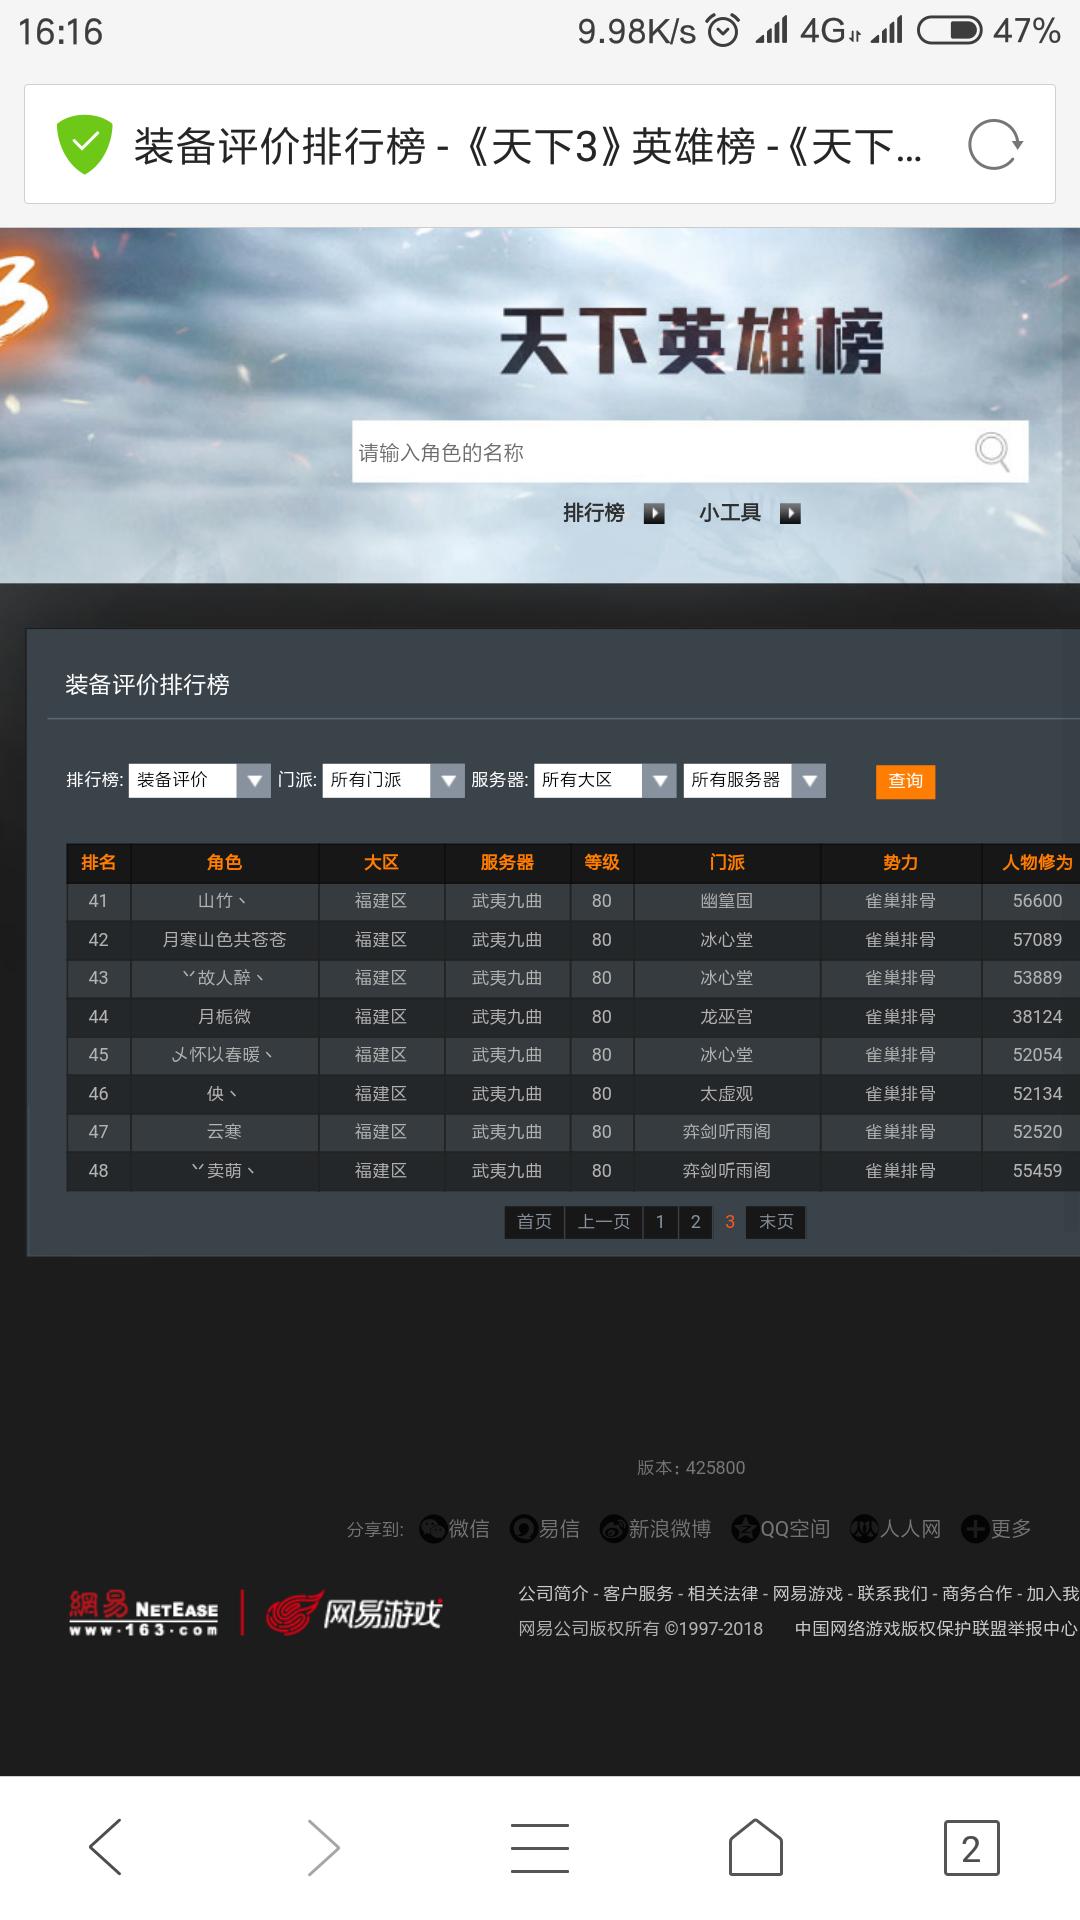Click the 角色 column header
The height and width of the screenshot is (1920, 1080).
pos(224,862)
